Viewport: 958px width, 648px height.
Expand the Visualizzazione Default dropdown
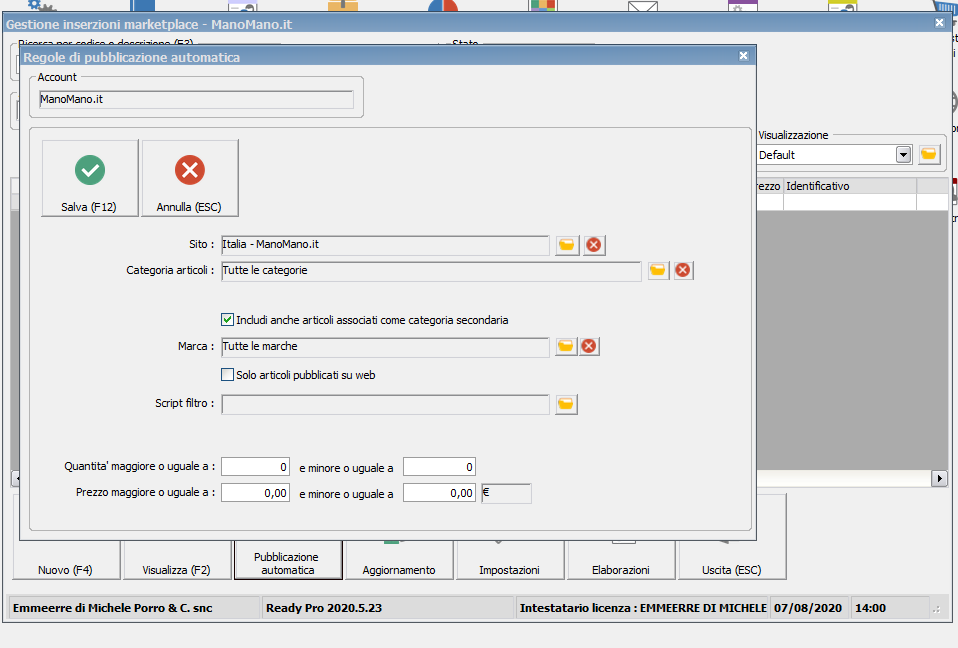[x=904, y=155]
